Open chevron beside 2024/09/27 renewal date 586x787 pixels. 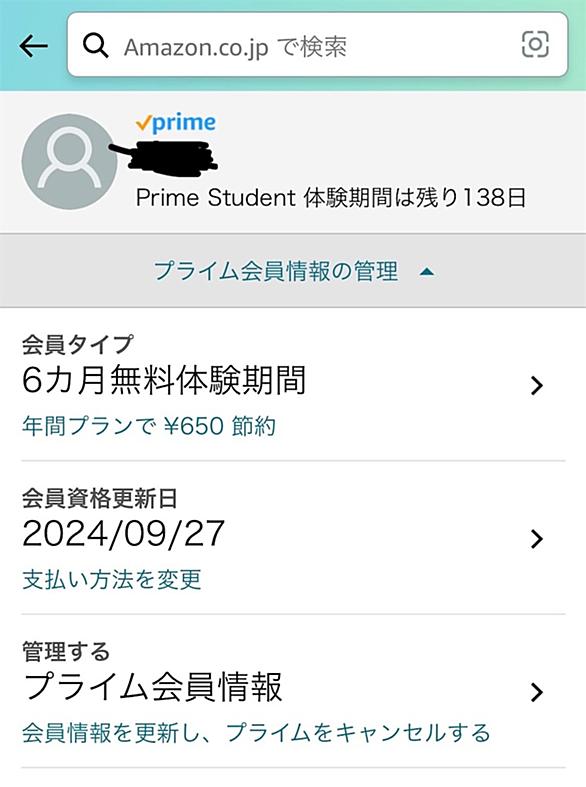(x=537, y=539)
